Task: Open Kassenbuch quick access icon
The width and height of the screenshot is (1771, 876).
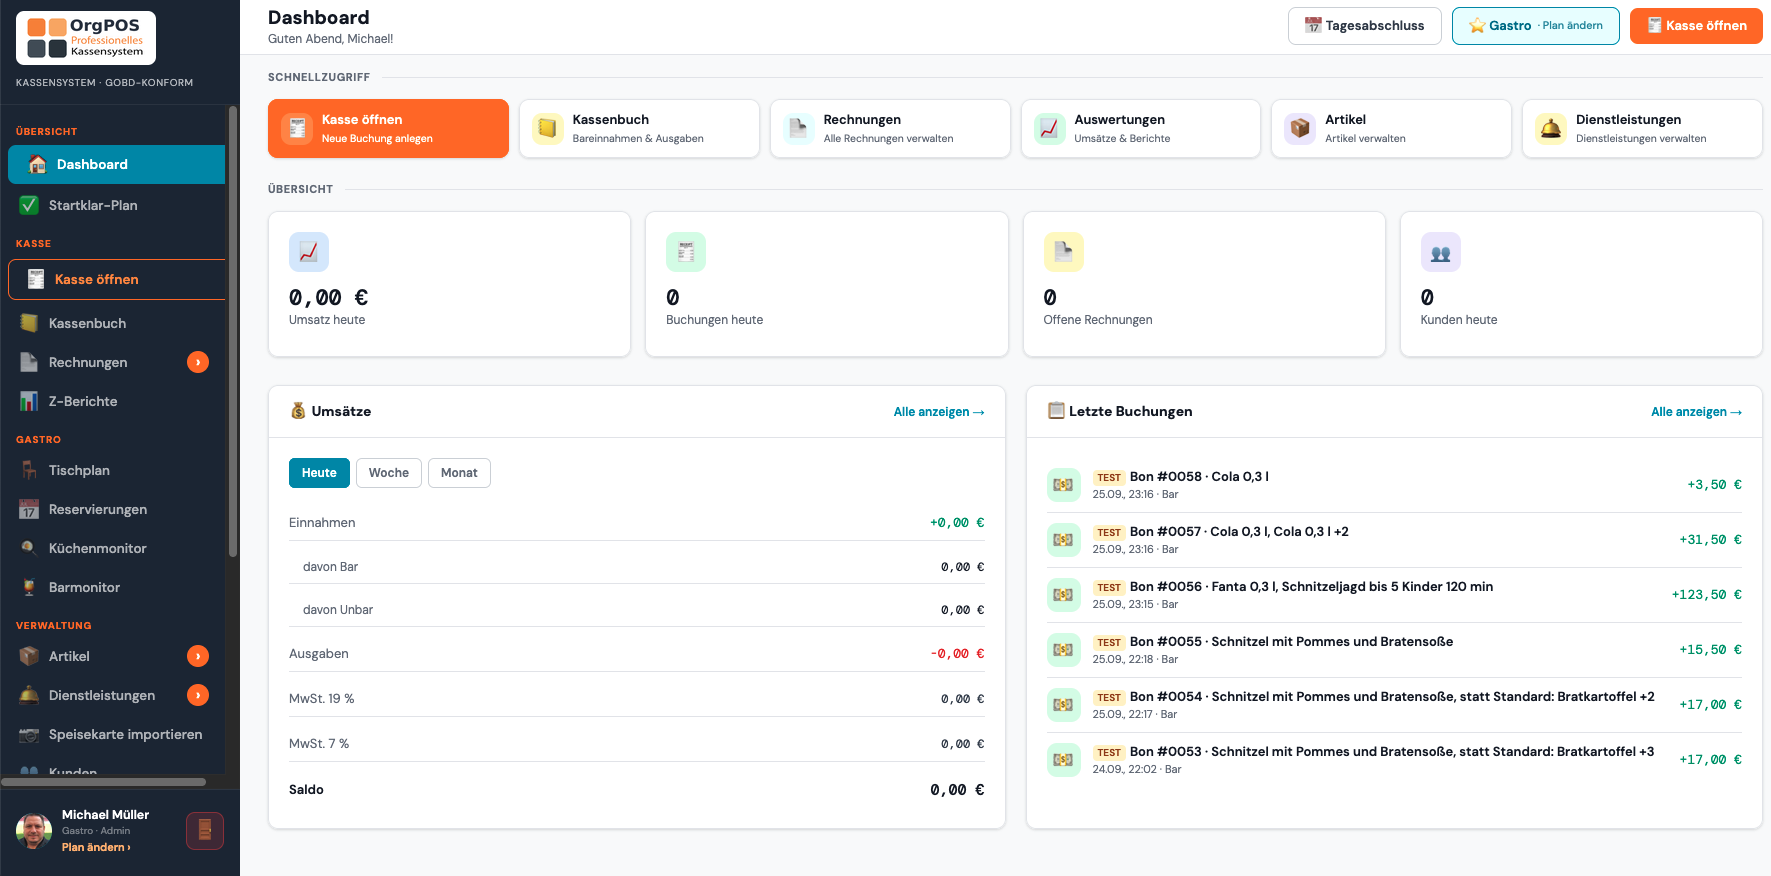Action: click(x=547, y=128)
